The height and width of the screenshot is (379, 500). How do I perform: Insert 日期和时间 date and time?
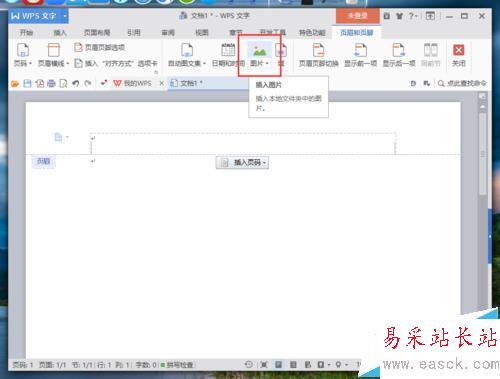[228, 55]
